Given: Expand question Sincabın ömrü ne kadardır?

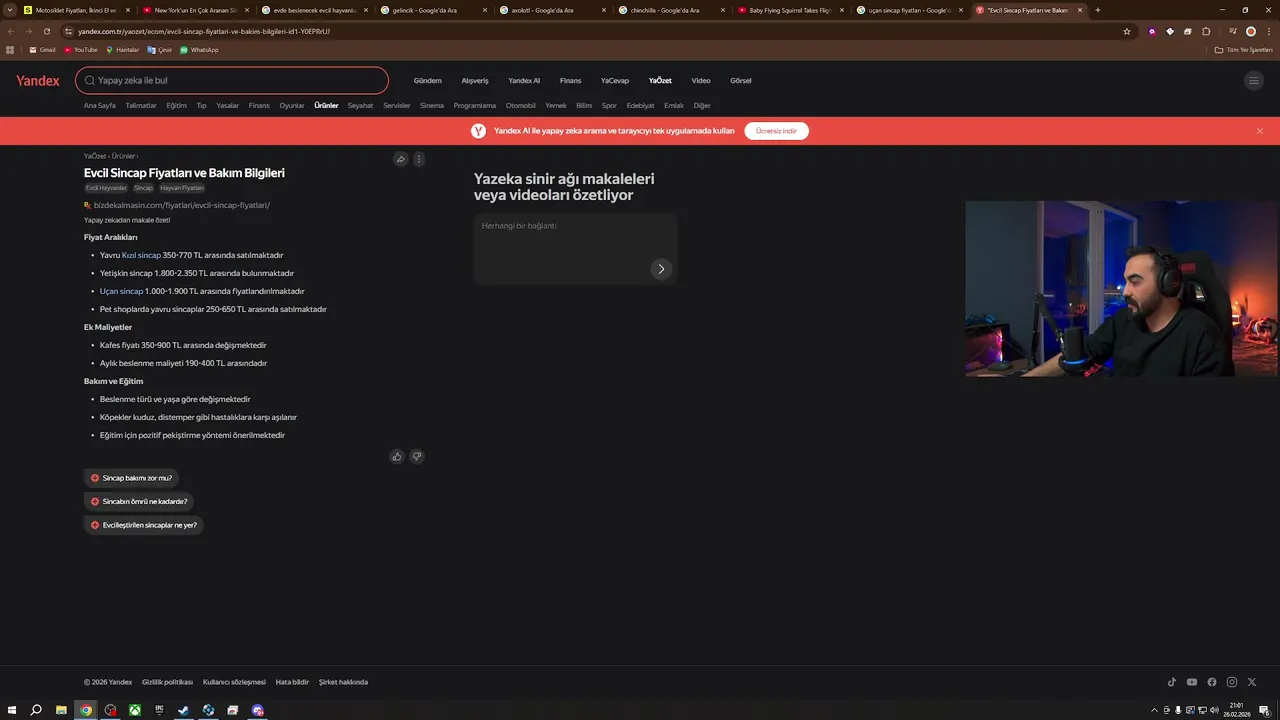Looking at the screenshot, I should click(x=139, y=501).
